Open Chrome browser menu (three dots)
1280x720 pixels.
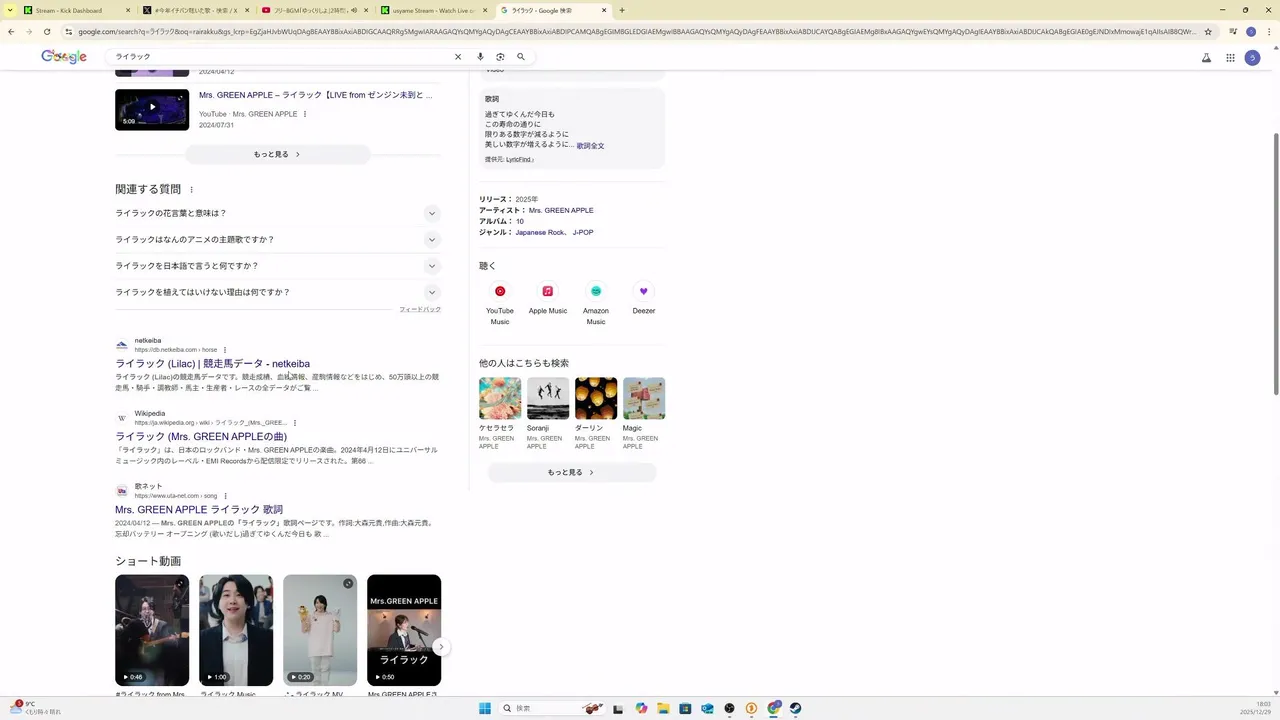(x=1268, y=31)
